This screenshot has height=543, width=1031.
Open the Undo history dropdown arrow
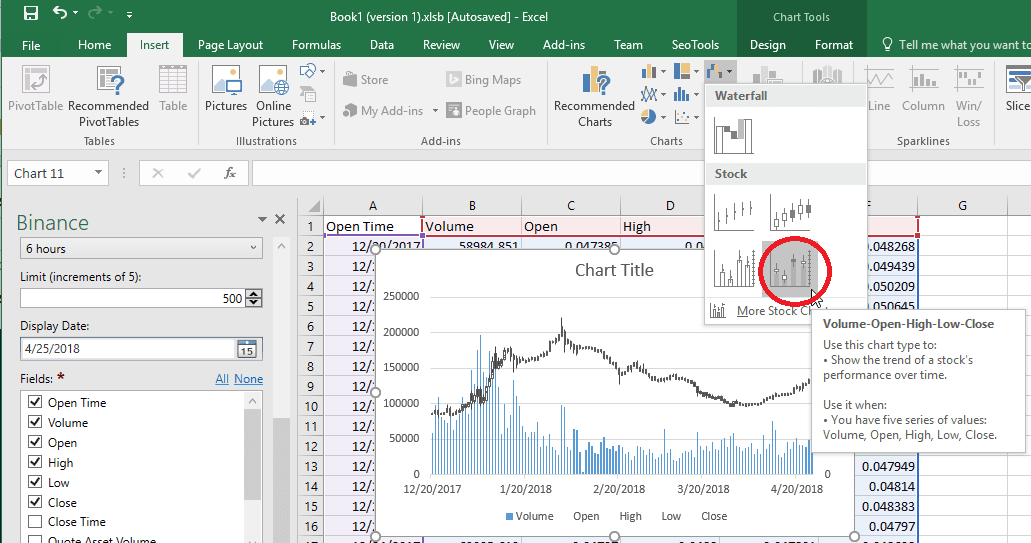click(x=76, y=13)
